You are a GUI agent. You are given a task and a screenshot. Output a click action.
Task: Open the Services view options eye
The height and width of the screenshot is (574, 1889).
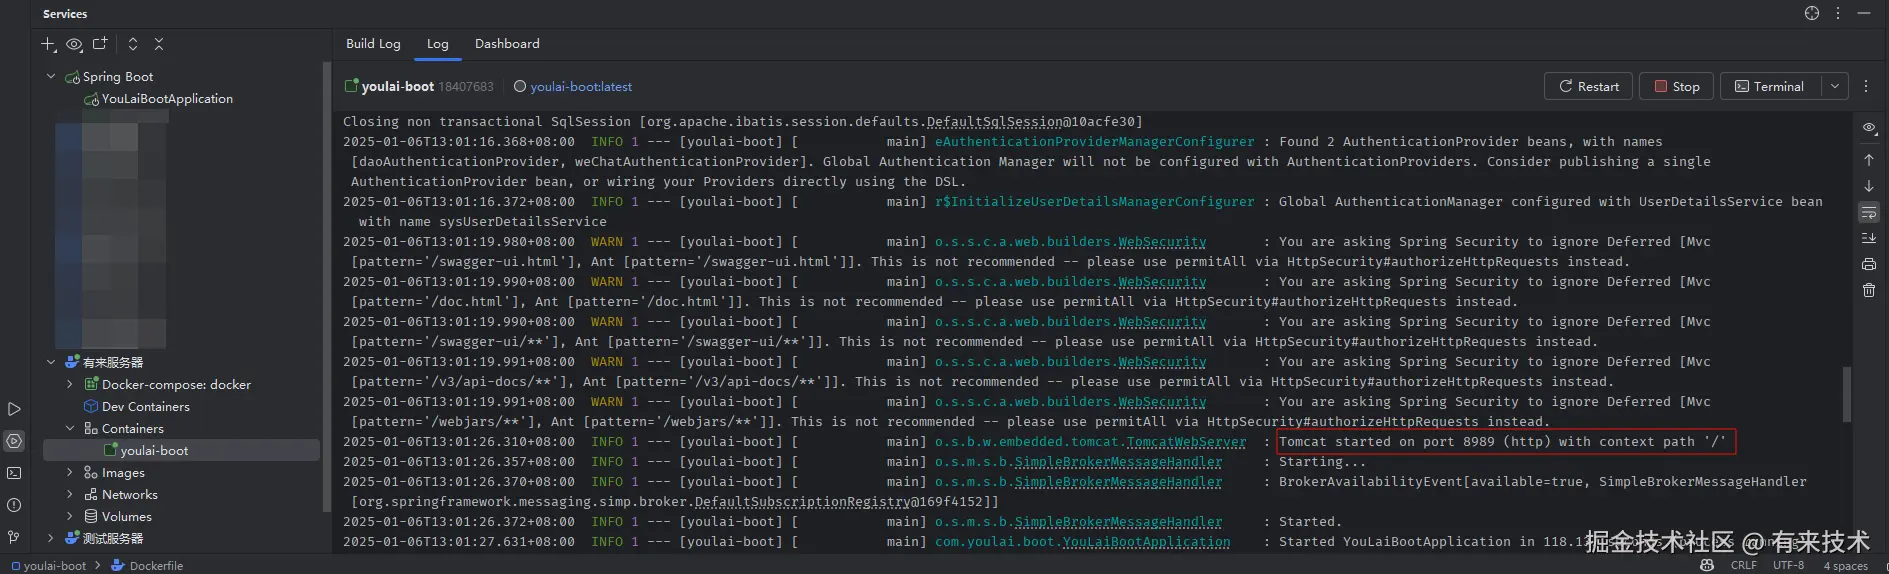(74, 44)
